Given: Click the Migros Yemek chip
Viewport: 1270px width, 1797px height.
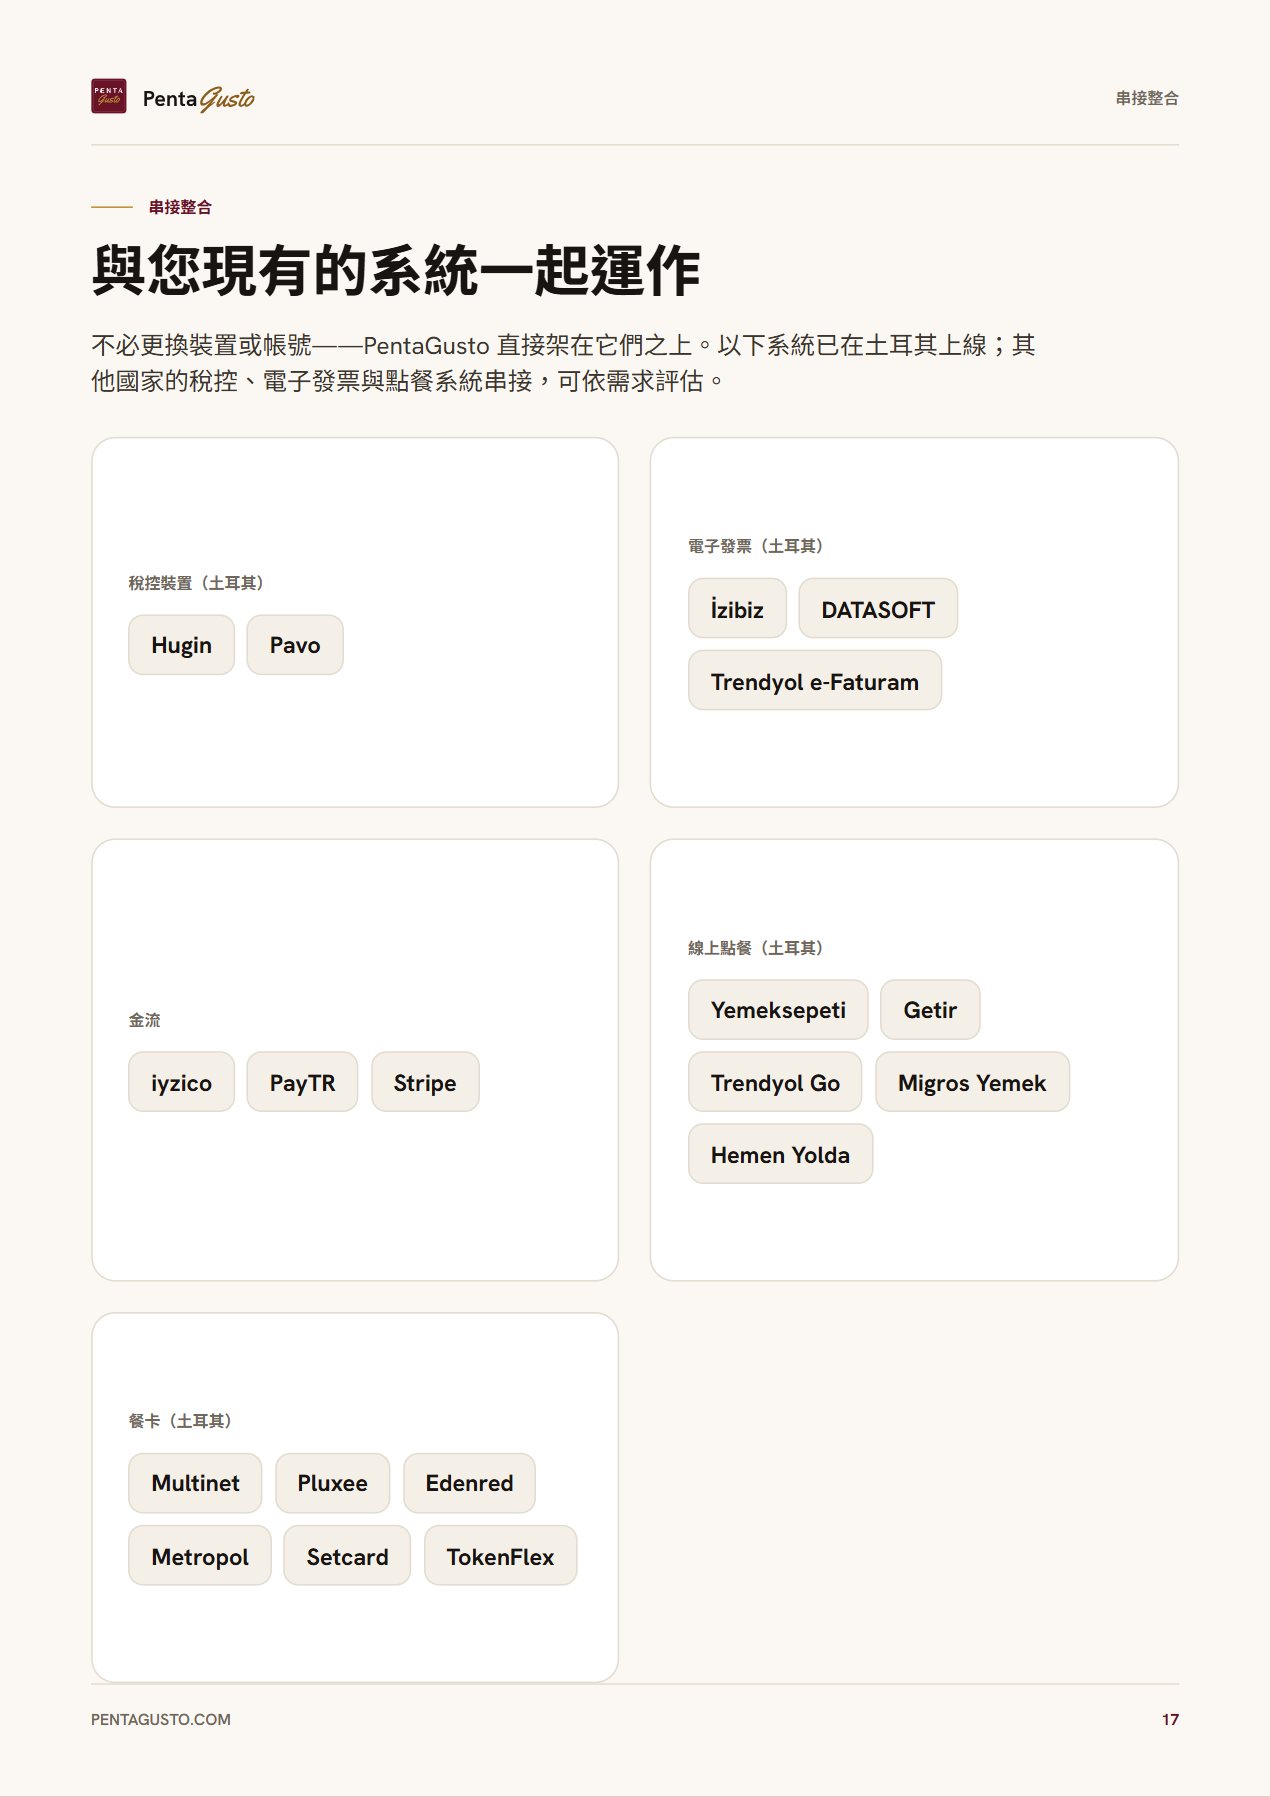Looking at the screenshot, I should 972,1082.
